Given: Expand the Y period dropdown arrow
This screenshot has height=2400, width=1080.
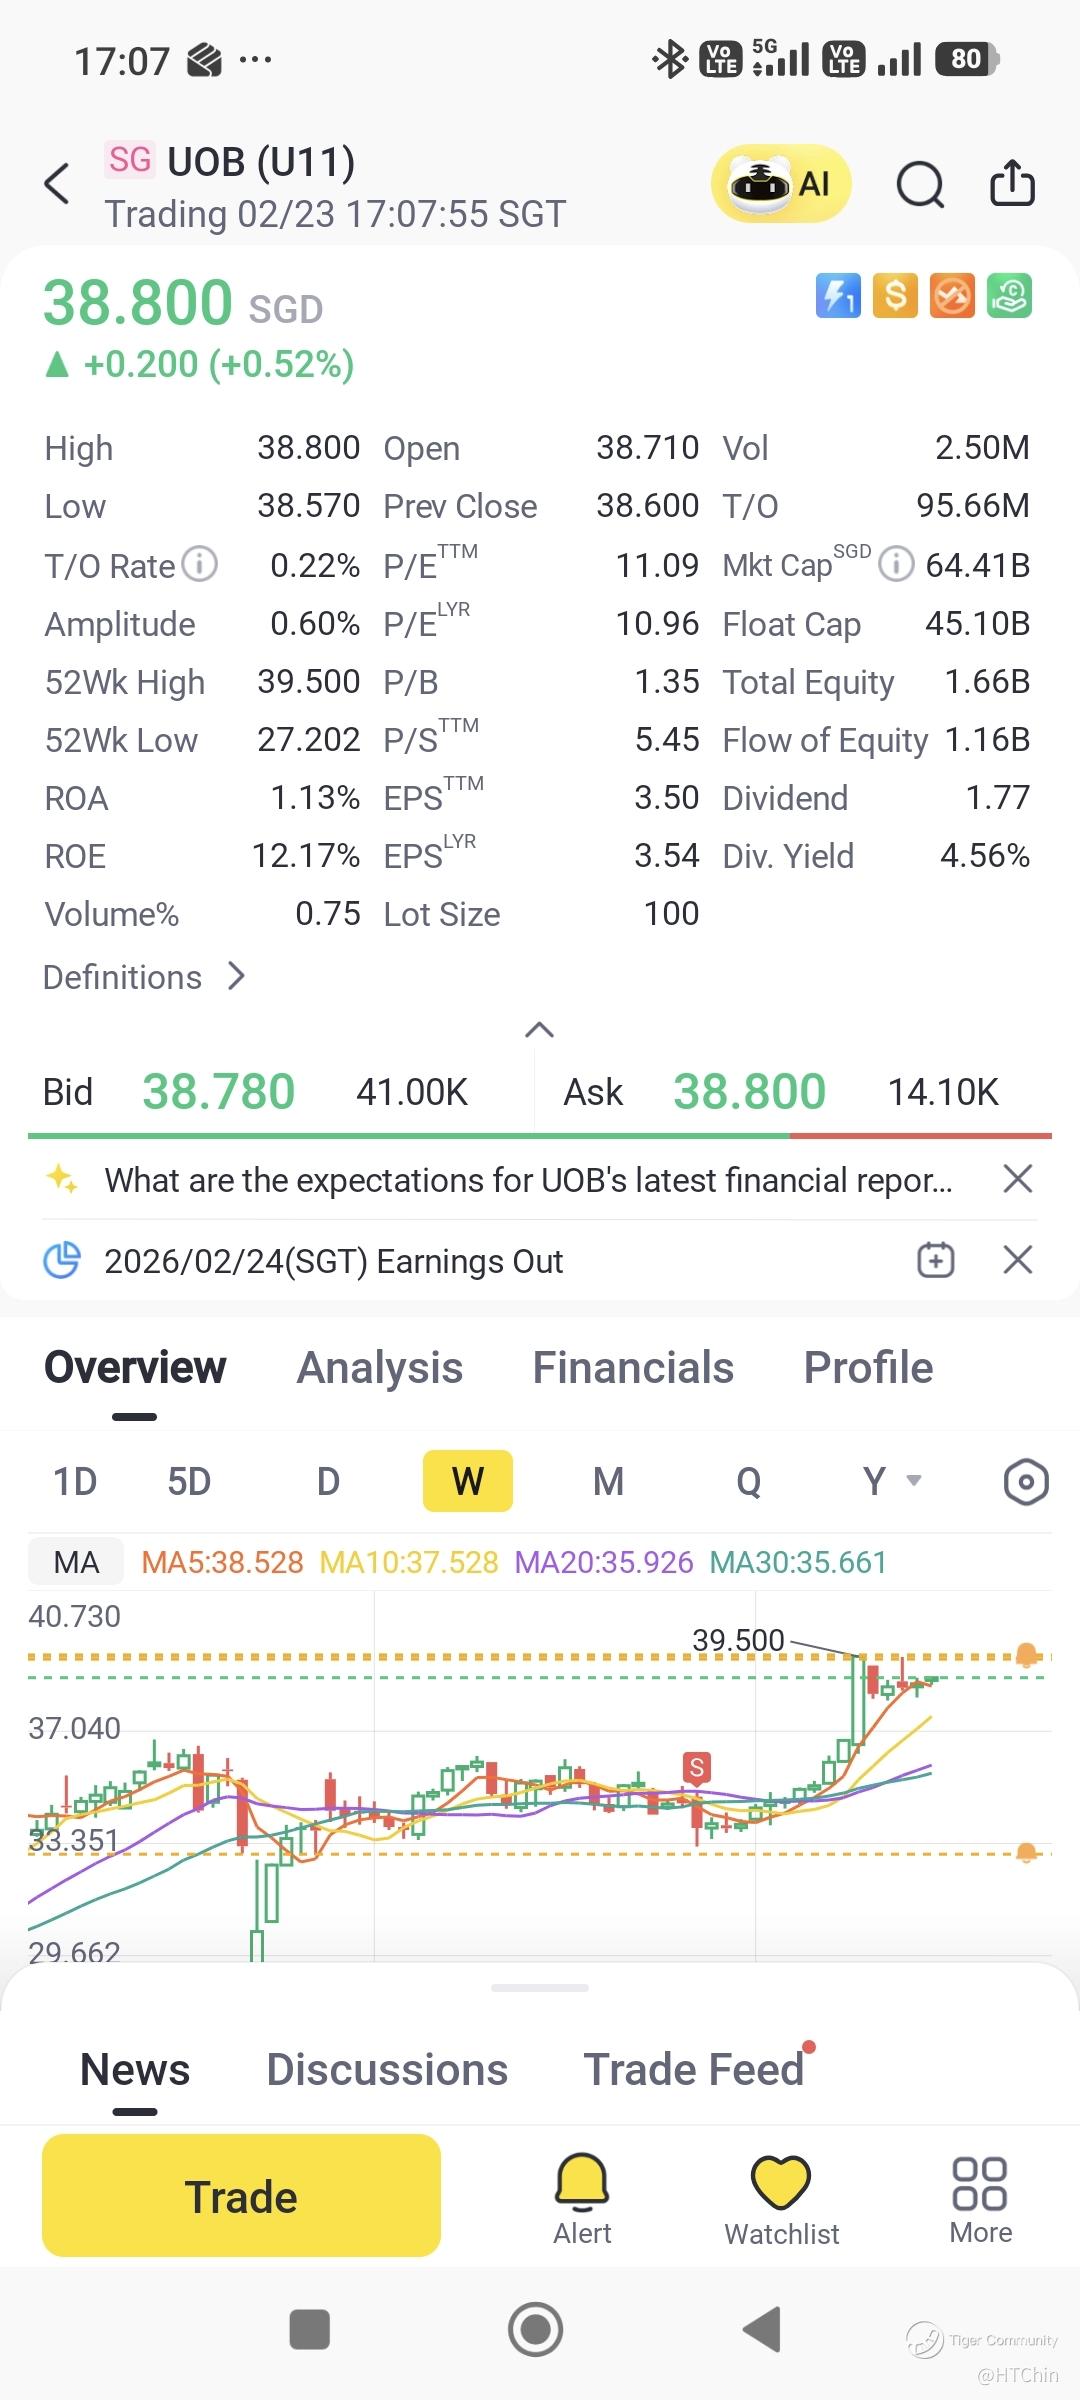Looking at the screenshot, I should [913, 1480].
